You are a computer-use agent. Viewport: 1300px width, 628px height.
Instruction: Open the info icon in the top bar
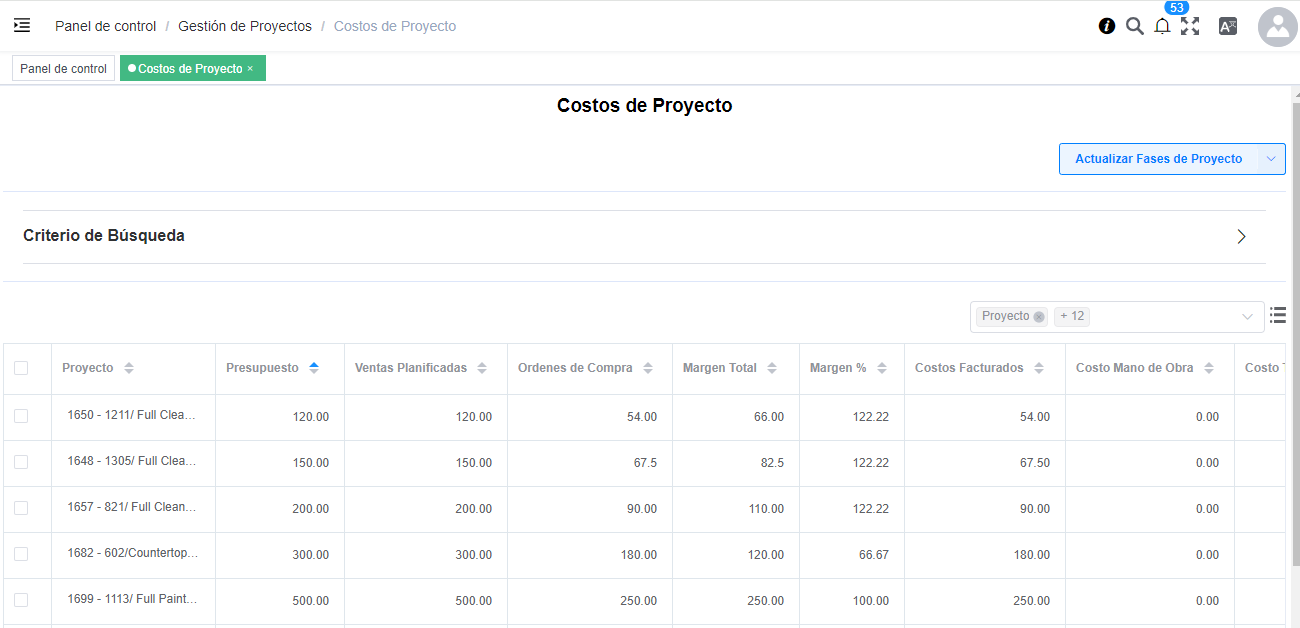coord(1106,26)
